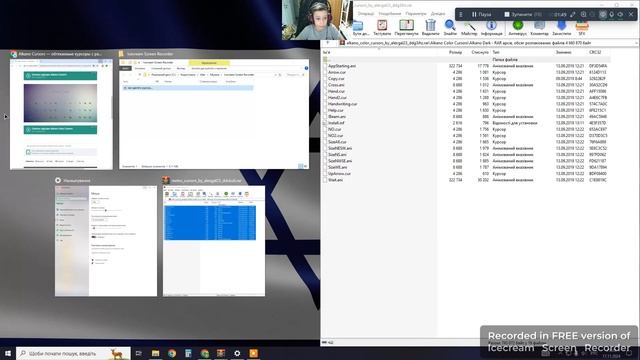Switch to the WinRAR archive window thumbnail
The height and width of the screenshot is (360, 640).
214,241
